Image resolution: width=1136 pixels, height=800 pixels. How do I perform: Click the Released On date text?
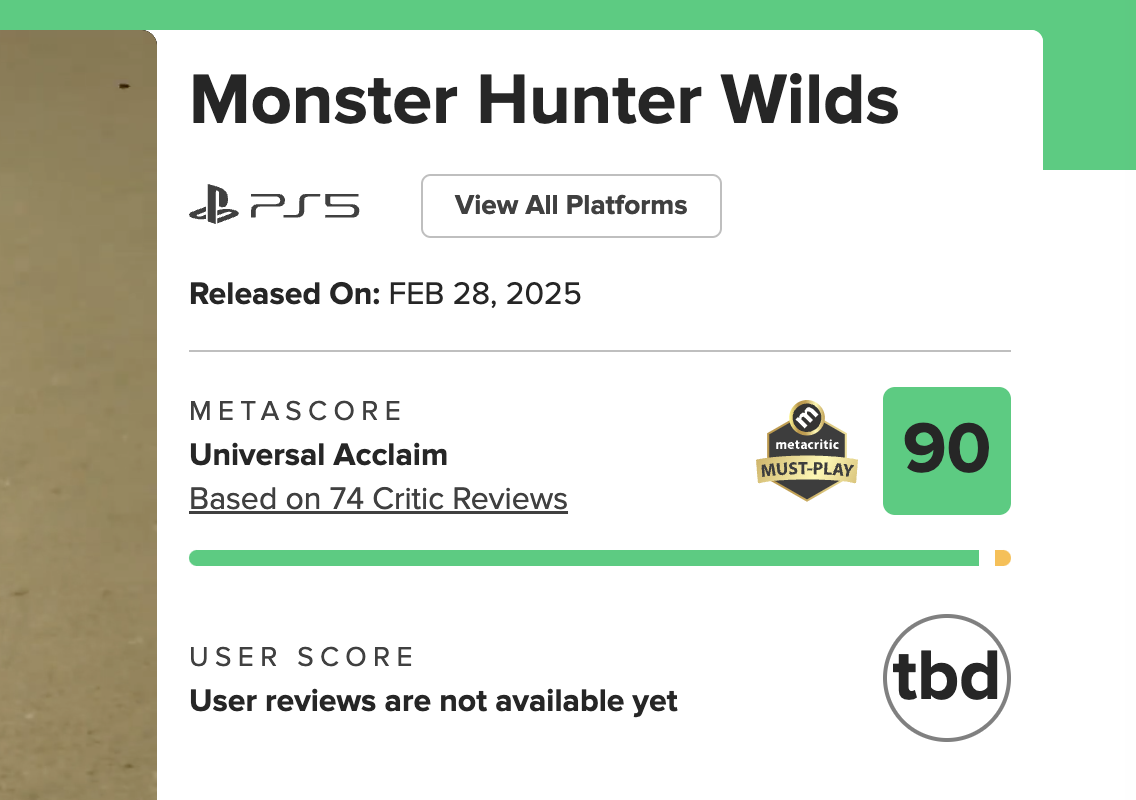pos(385,294)
